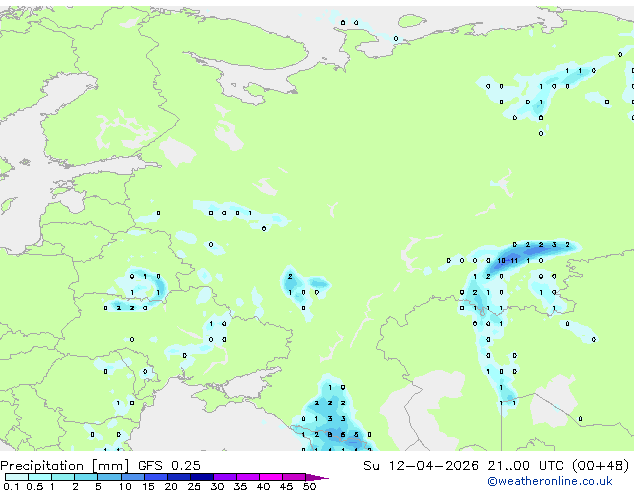Click the '21..00 UTC' time text
The width and height of the screenshot is (634, 490).
[525, 466]
